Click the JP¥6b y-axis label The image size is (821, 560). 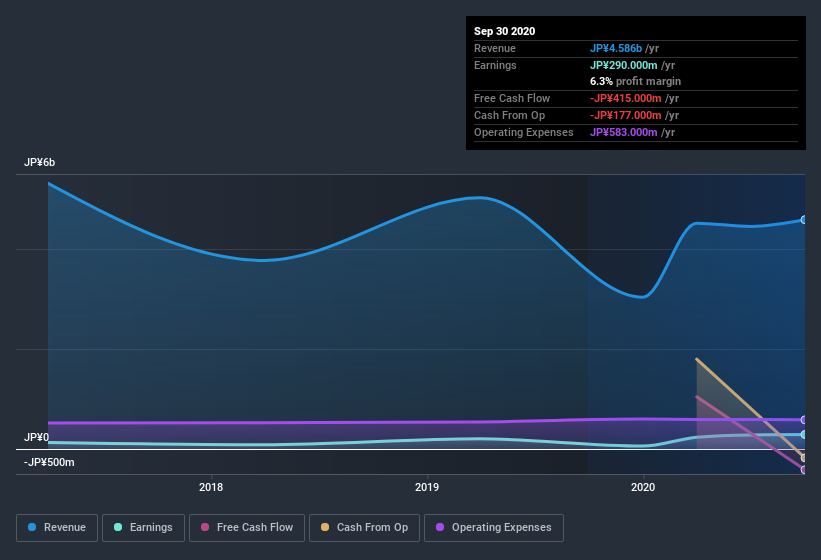pyautogui.click(x=39, y=162)
